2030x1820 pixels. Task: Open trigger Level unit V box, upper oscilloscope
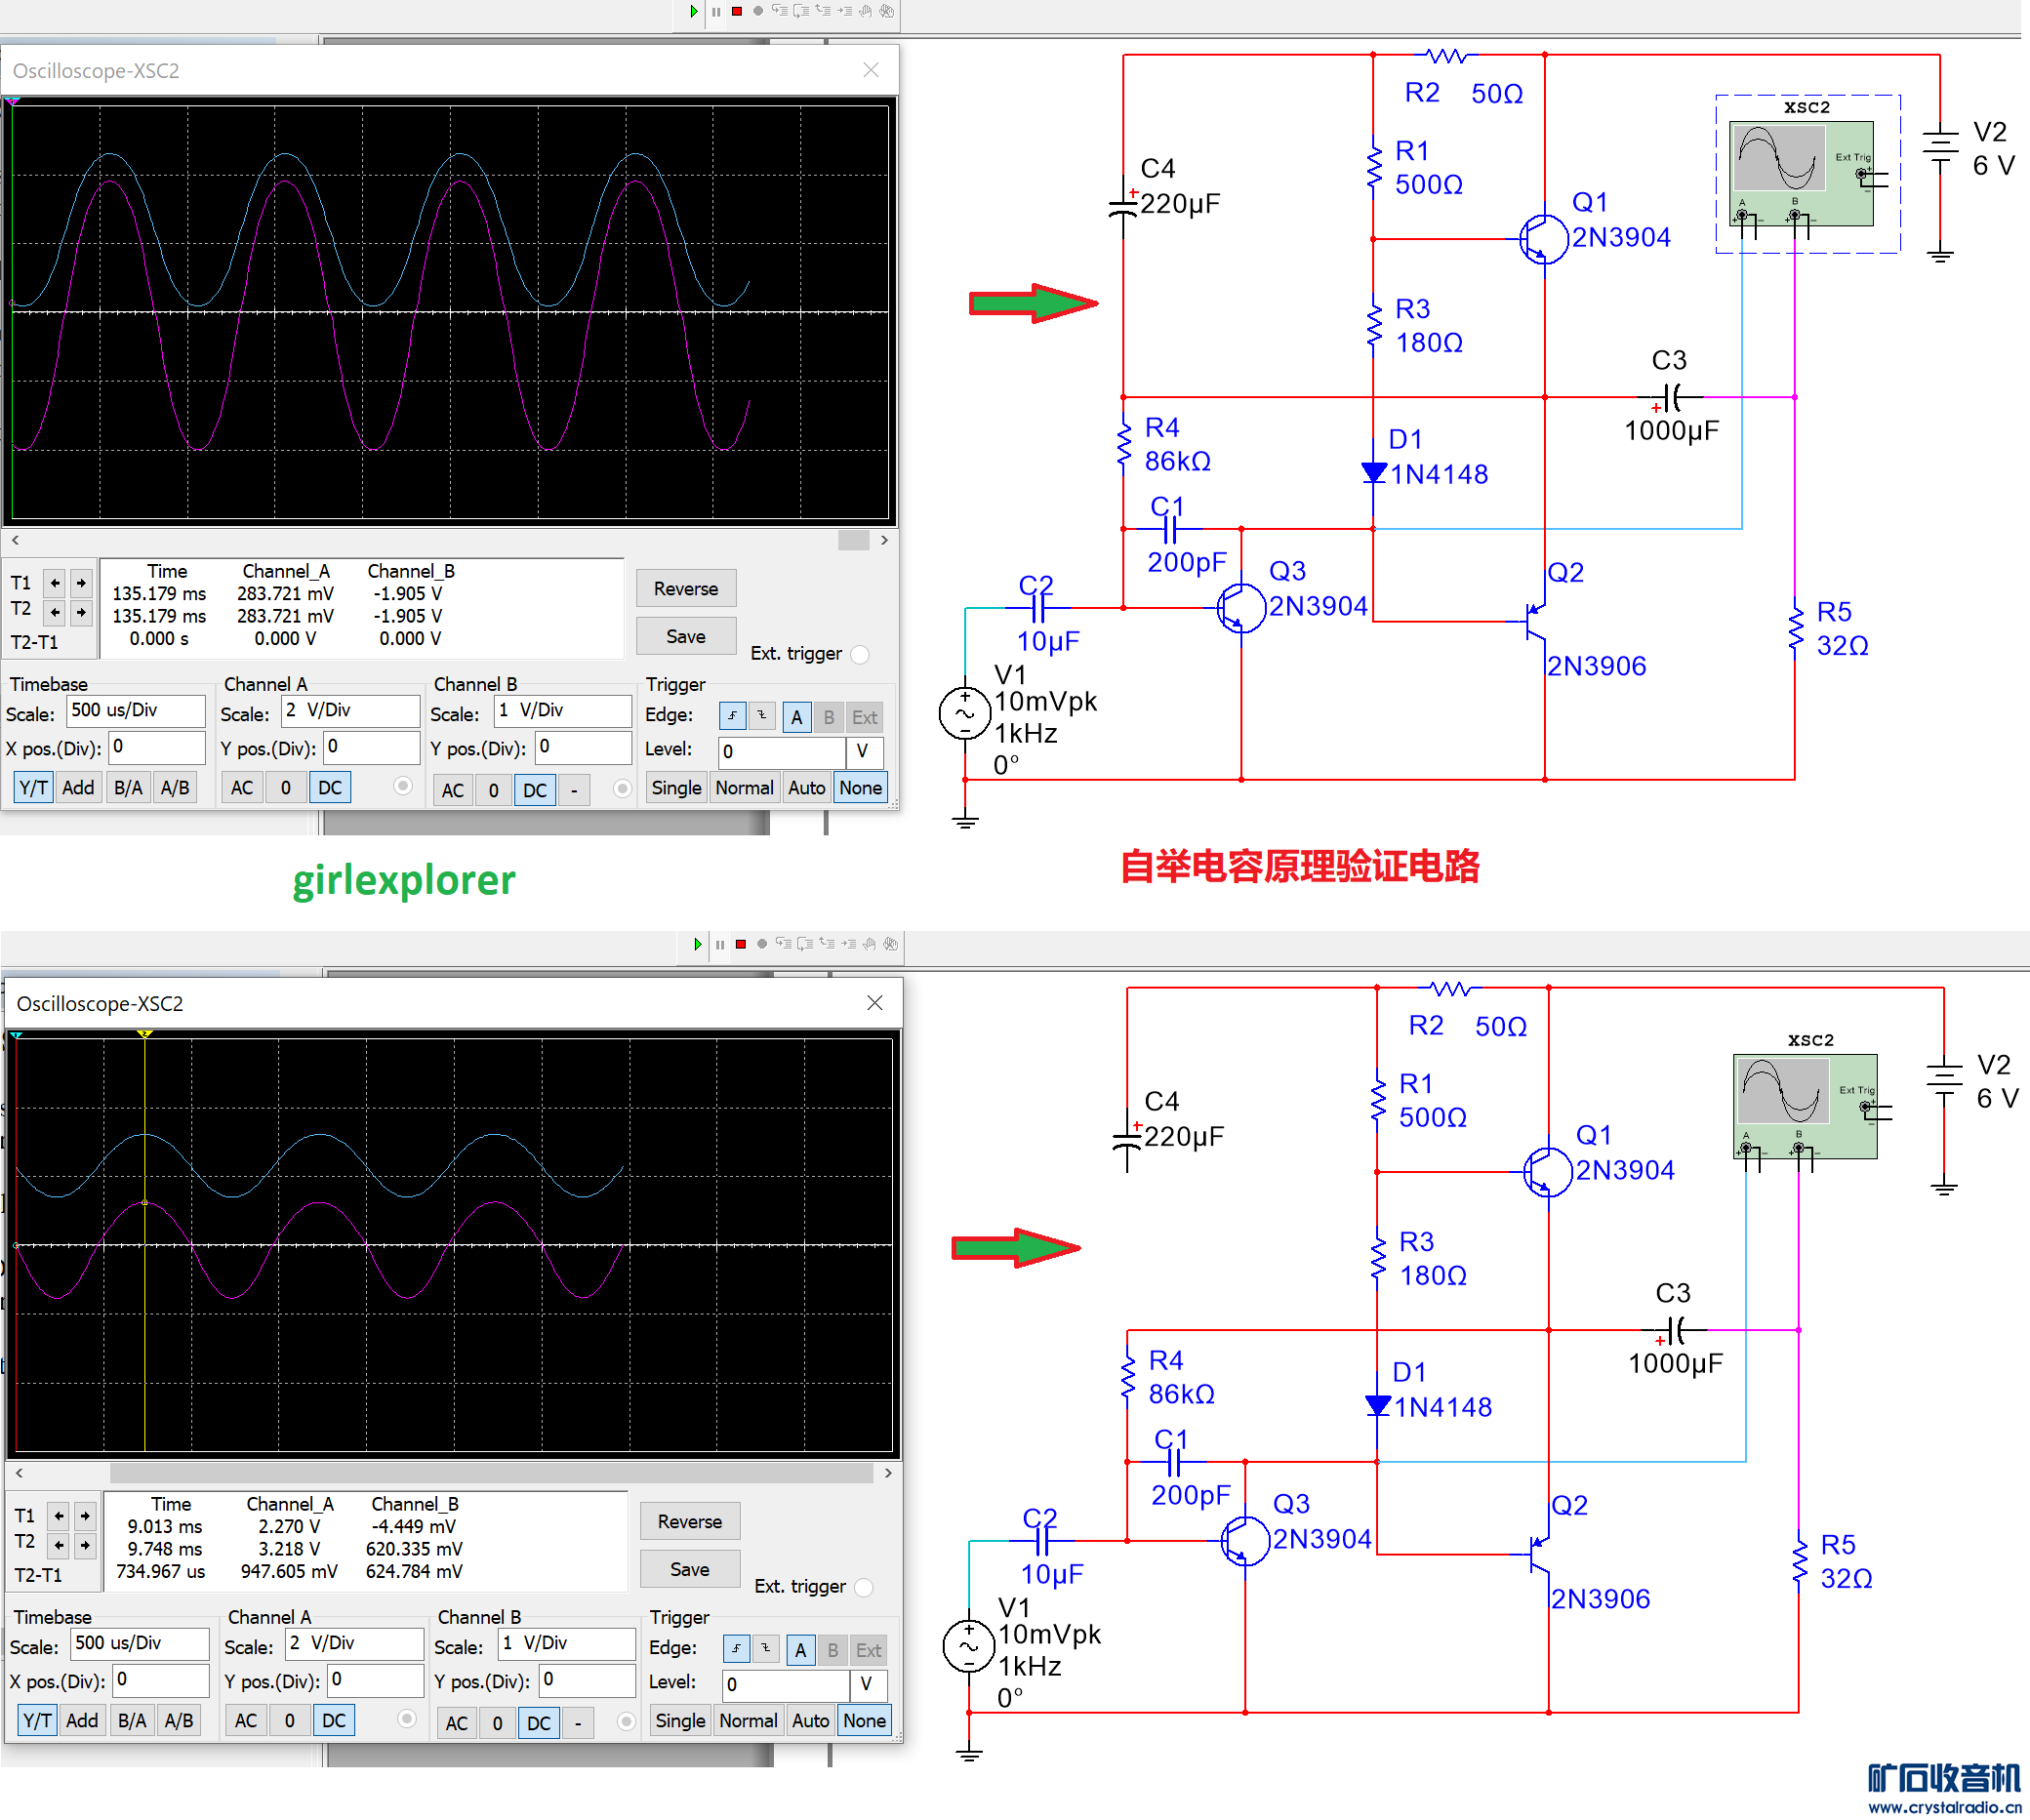point(864,751)
